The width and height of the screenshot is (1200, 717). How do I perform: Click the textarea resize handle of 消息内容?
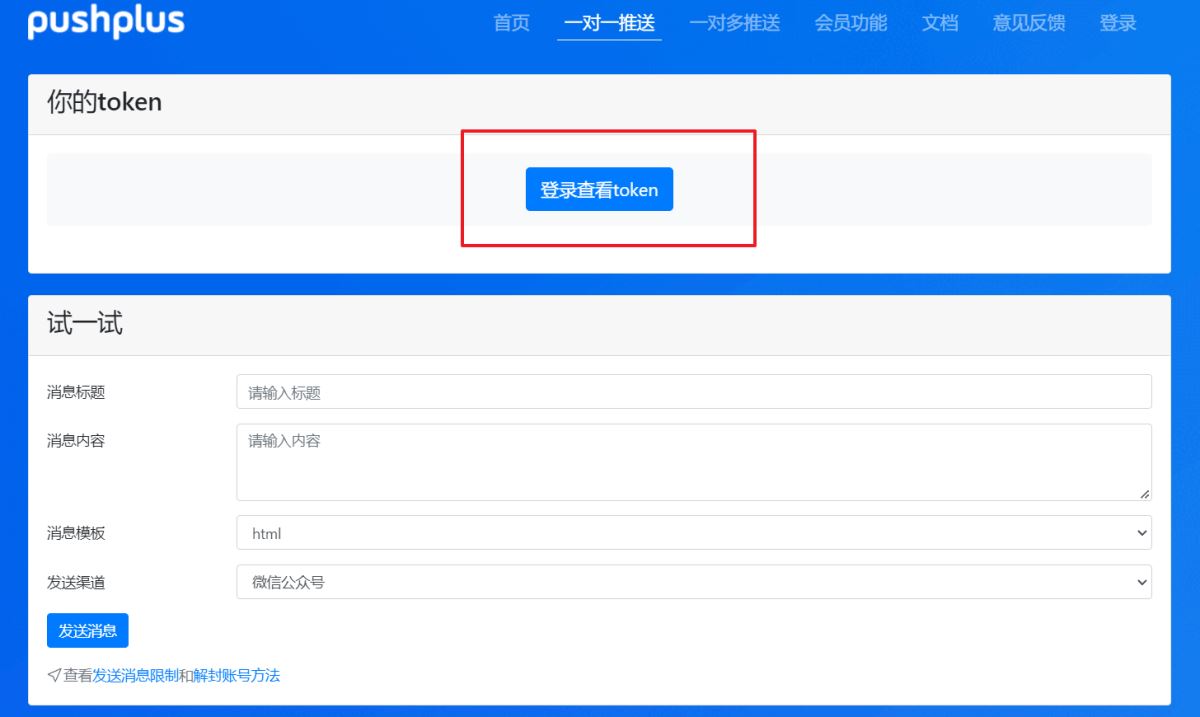pyautogui.click(x=1145, y=493)
